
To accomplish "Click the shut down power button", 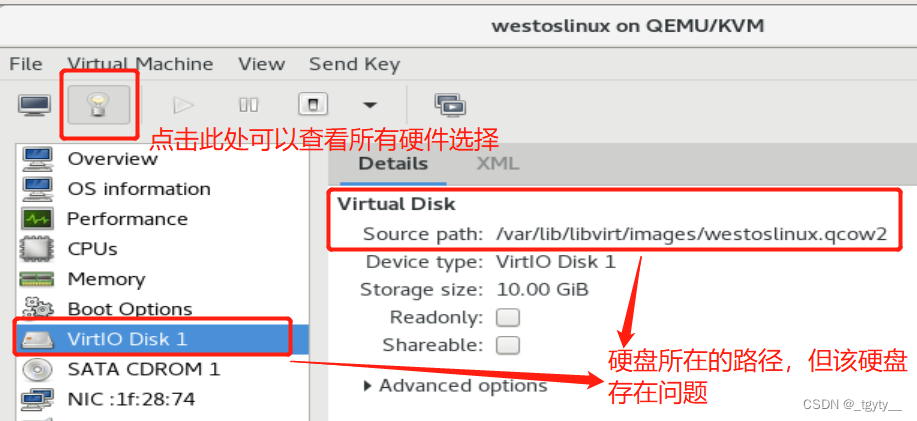I will tap(313, 104).
